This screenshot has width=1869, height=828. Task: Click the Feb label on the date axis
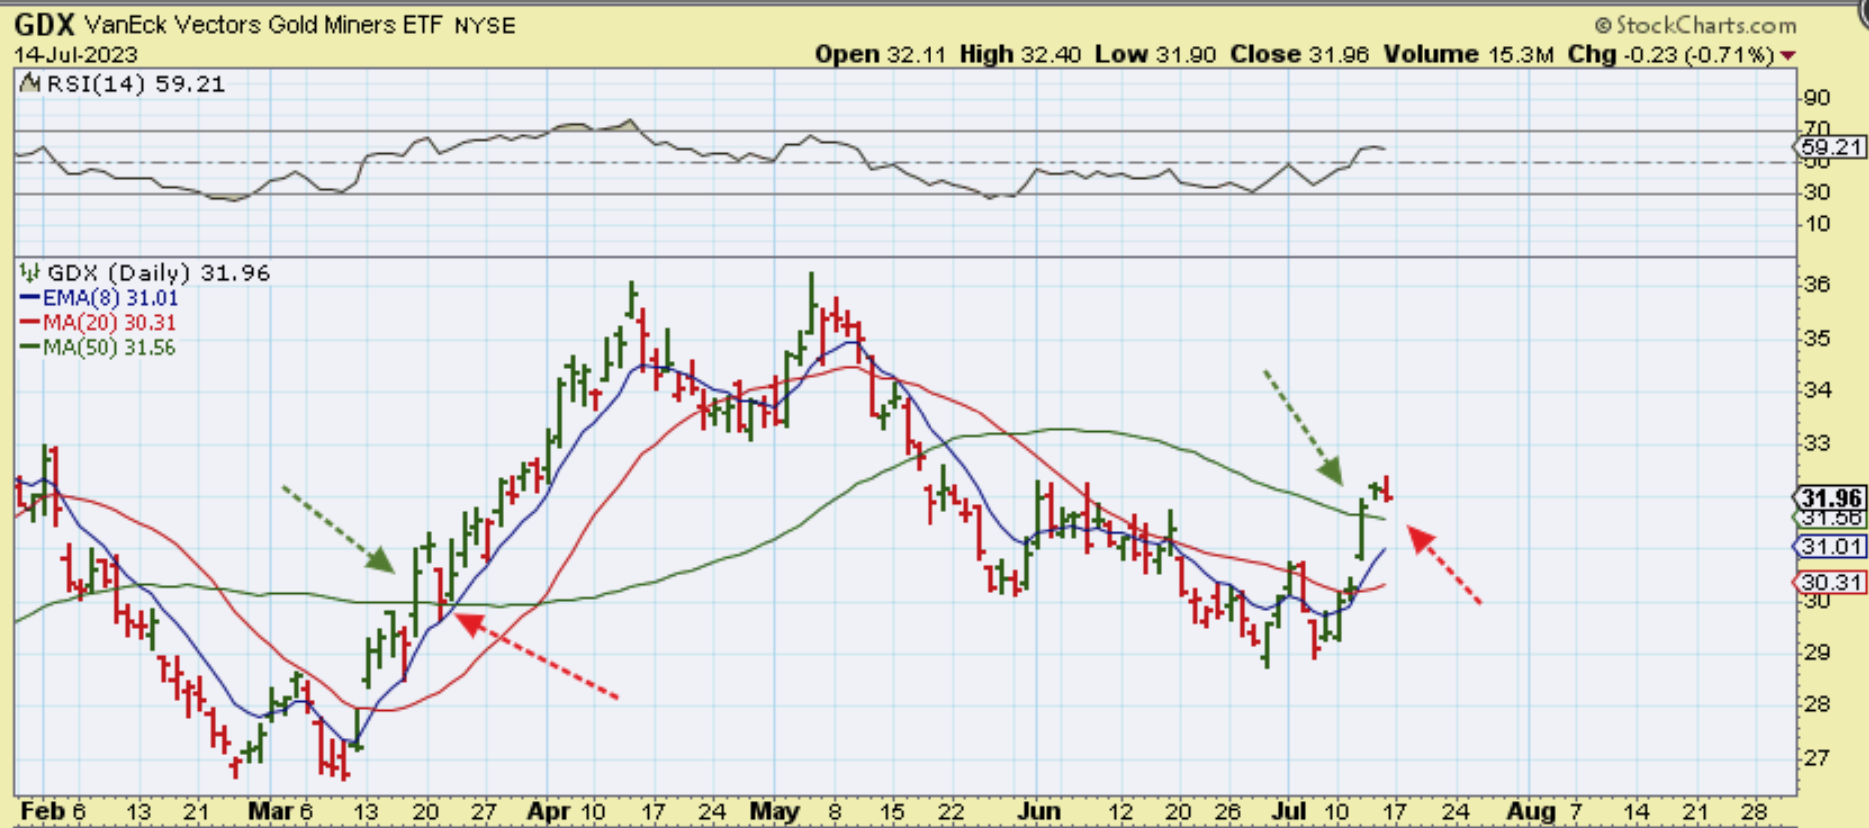click(42, 811)
